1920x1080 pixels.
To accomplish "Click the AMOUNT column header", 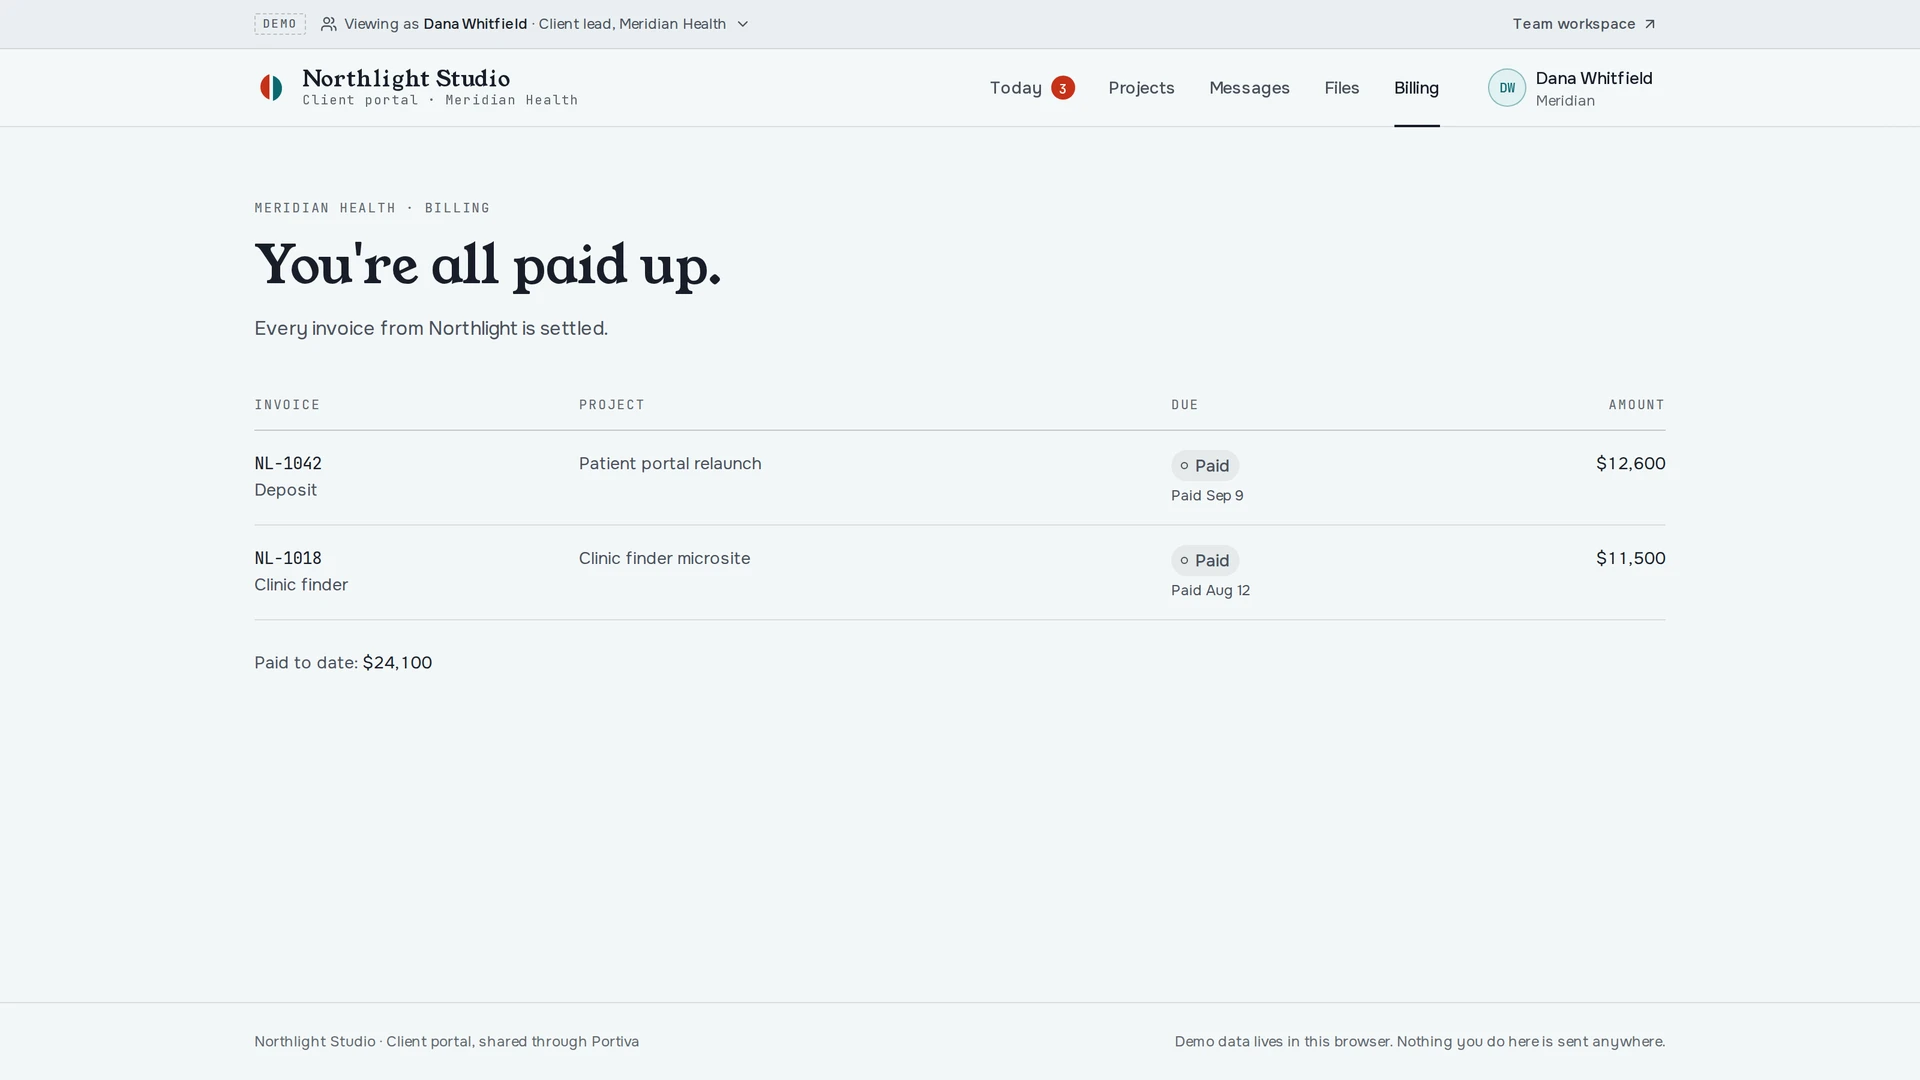I will pyautogui.click(x=1636, y=405).
